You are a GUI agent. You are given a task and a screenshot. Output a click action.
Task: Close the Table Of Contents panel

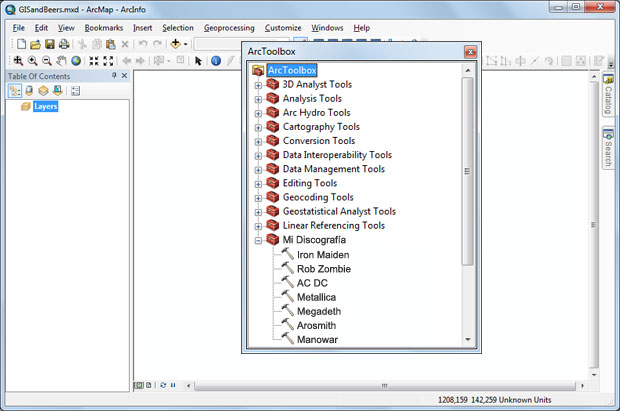click(124, 76)
